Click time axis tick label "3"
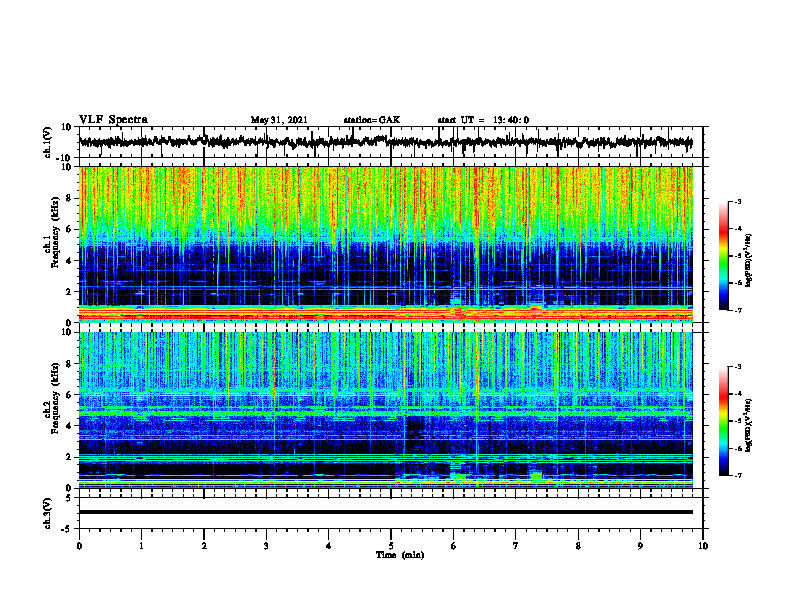792x612 pixels. pos(266,546)
